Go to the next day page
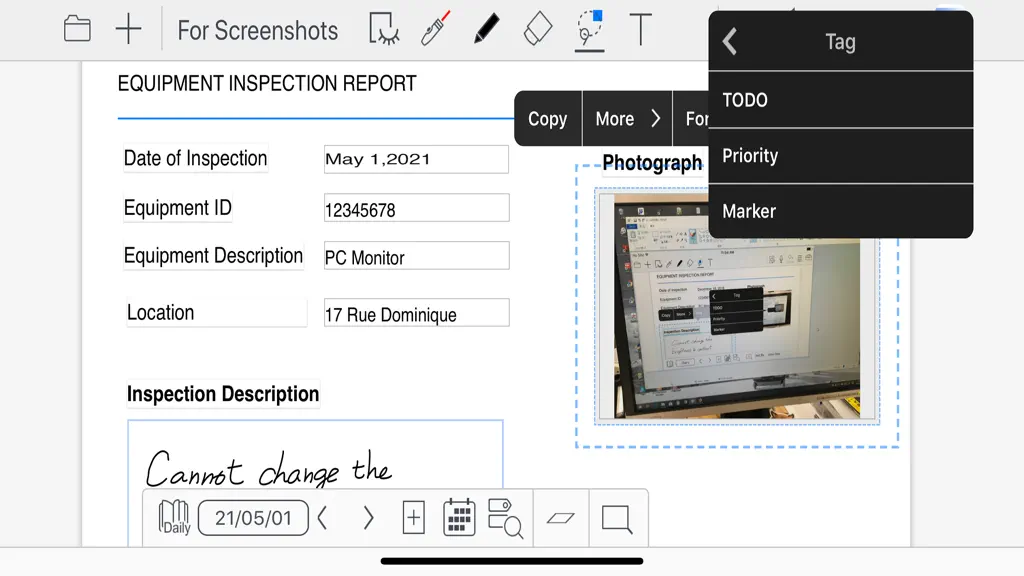The width and height of the screenshot is (1024, 576). click(368, 518)
